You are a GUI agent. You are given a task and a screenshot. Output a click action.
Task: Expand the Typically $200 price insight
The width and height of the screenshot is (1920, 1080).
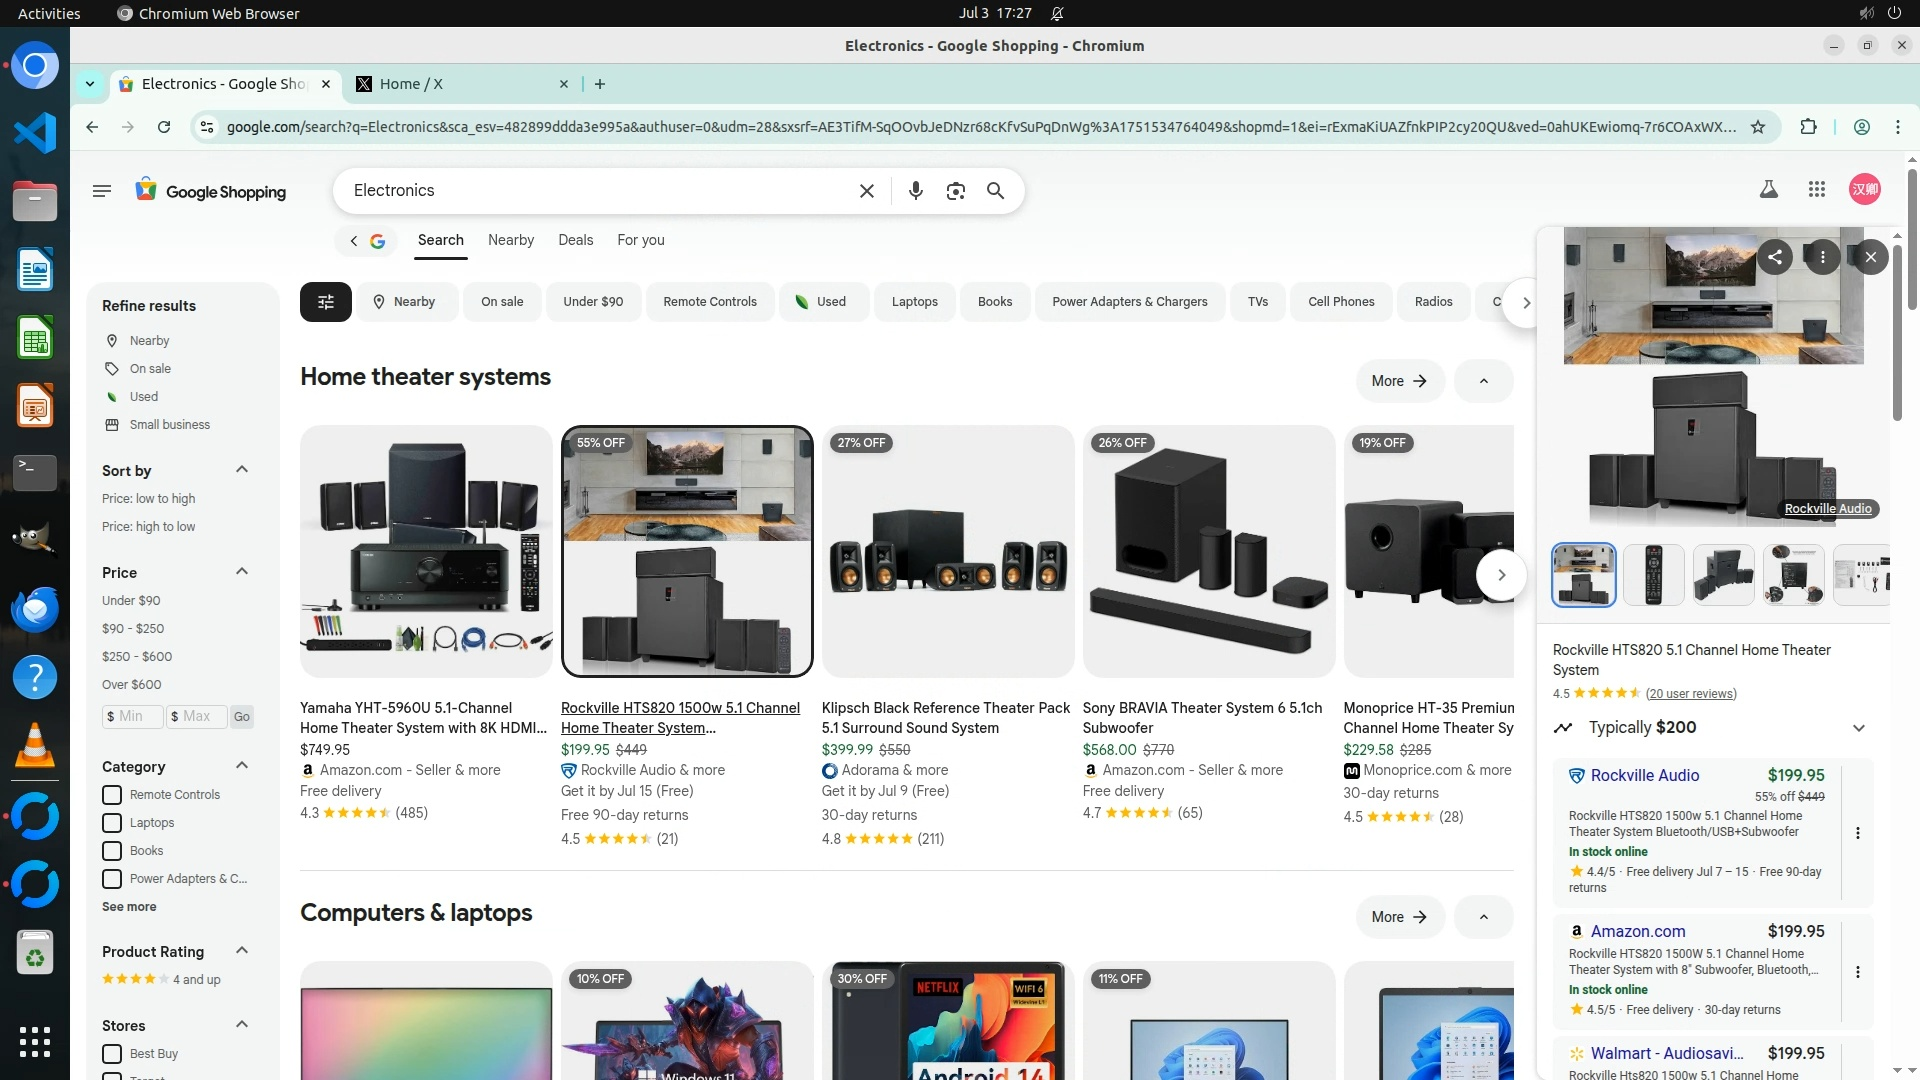coord(1858,728)
